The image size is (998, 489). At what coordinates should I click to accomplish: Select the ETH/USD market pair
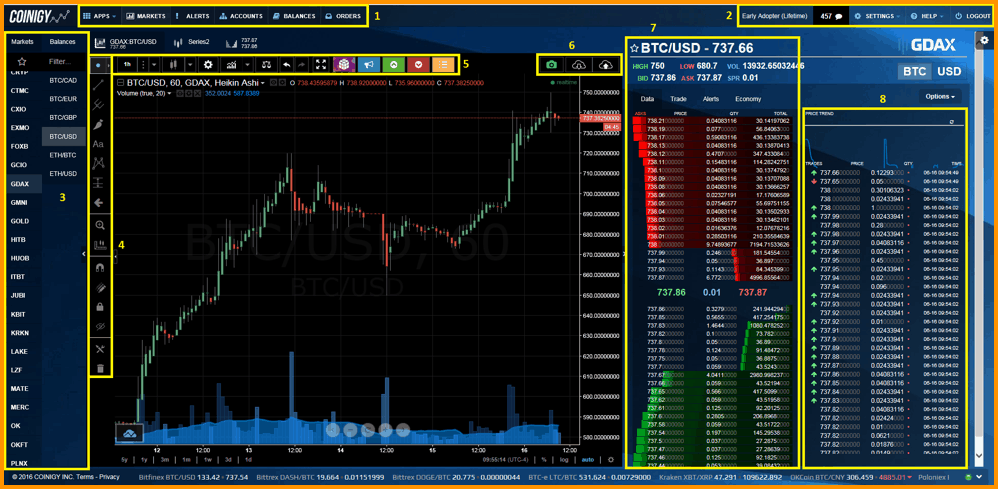pos(64,173)
